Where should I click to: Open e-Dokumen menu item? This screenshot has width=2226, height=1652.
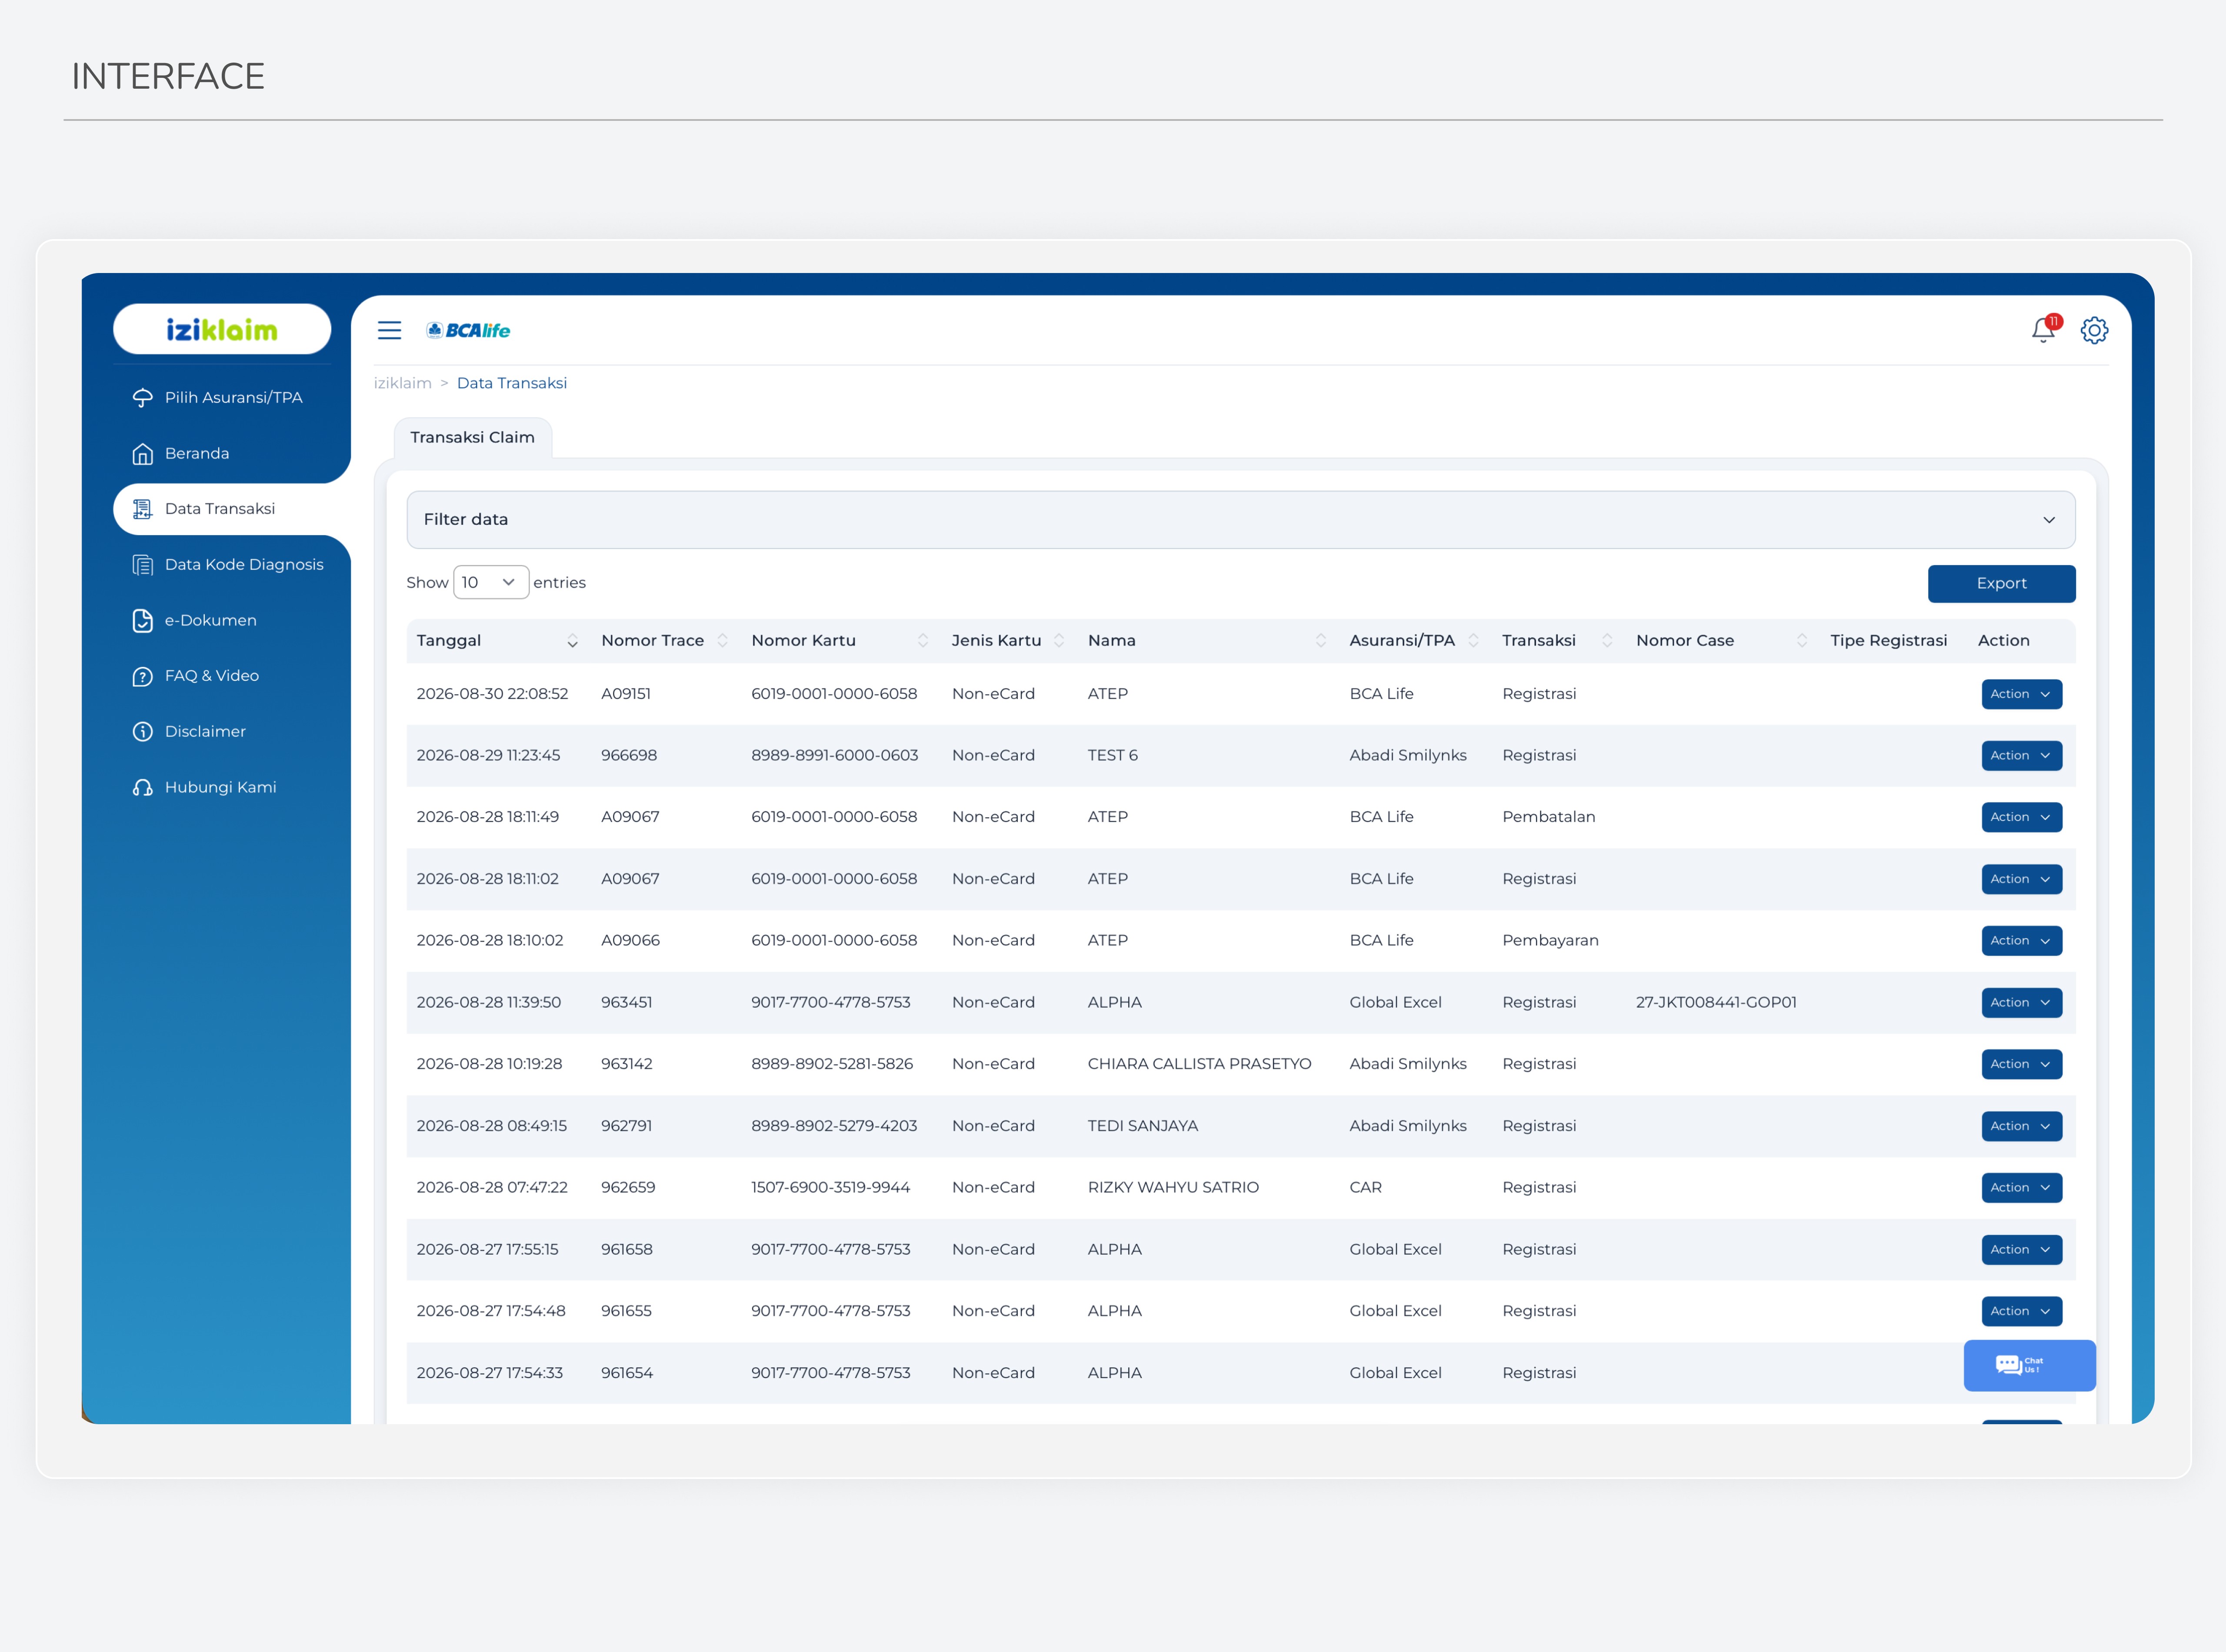pos(211,621)
